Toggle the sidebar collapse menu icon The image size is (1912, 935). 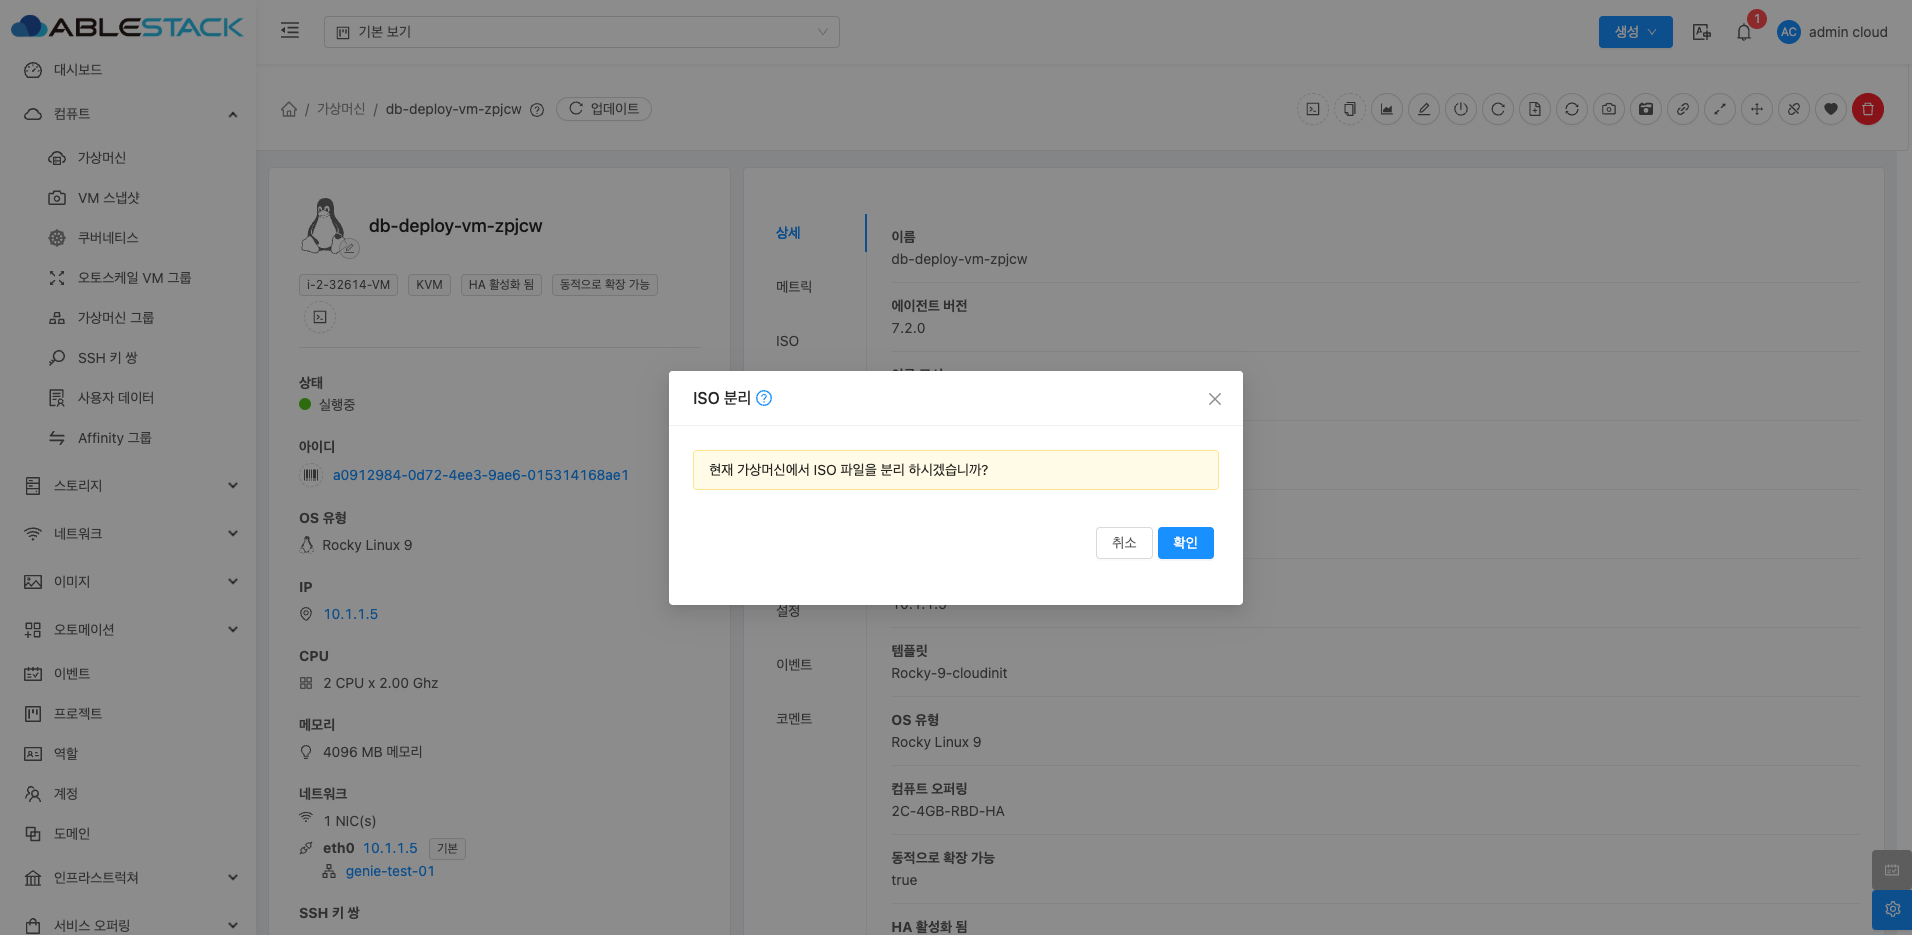pos(290,31)
